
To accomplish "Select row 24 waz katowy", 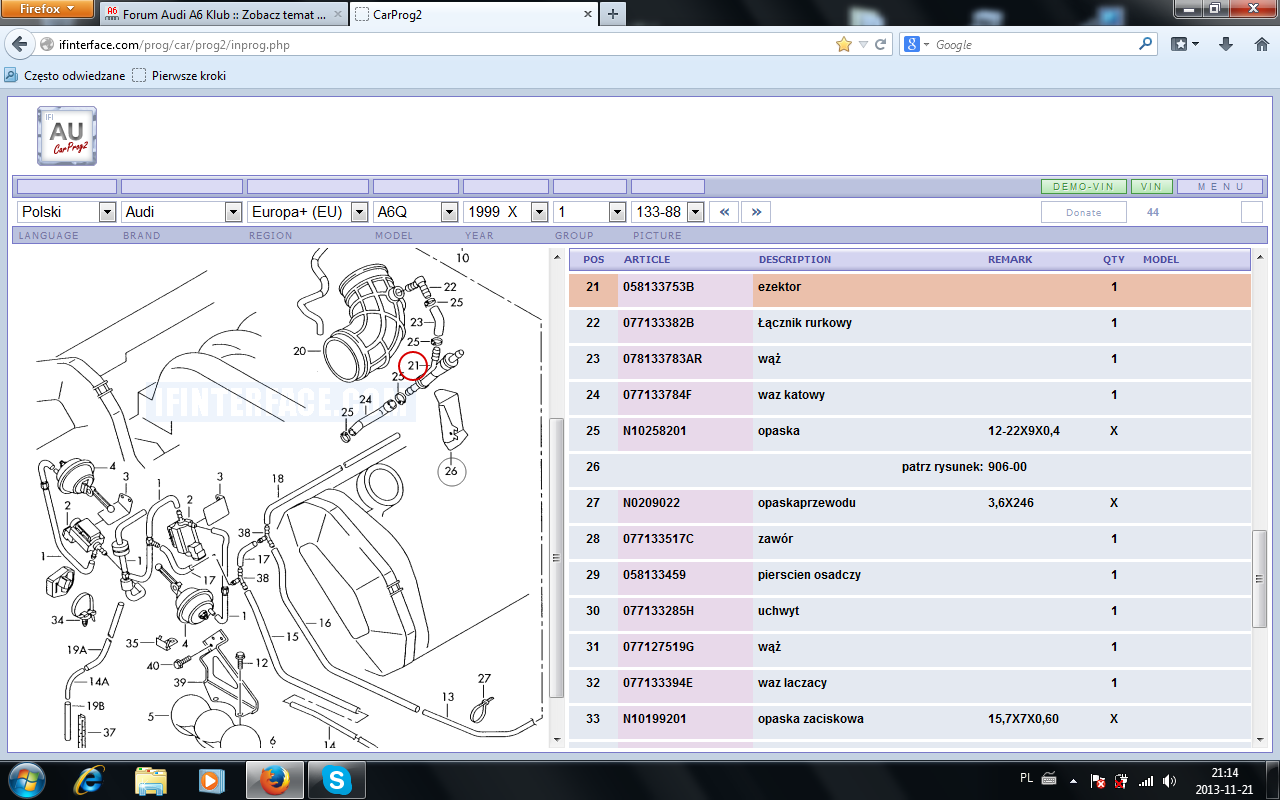I will point(910,396).
